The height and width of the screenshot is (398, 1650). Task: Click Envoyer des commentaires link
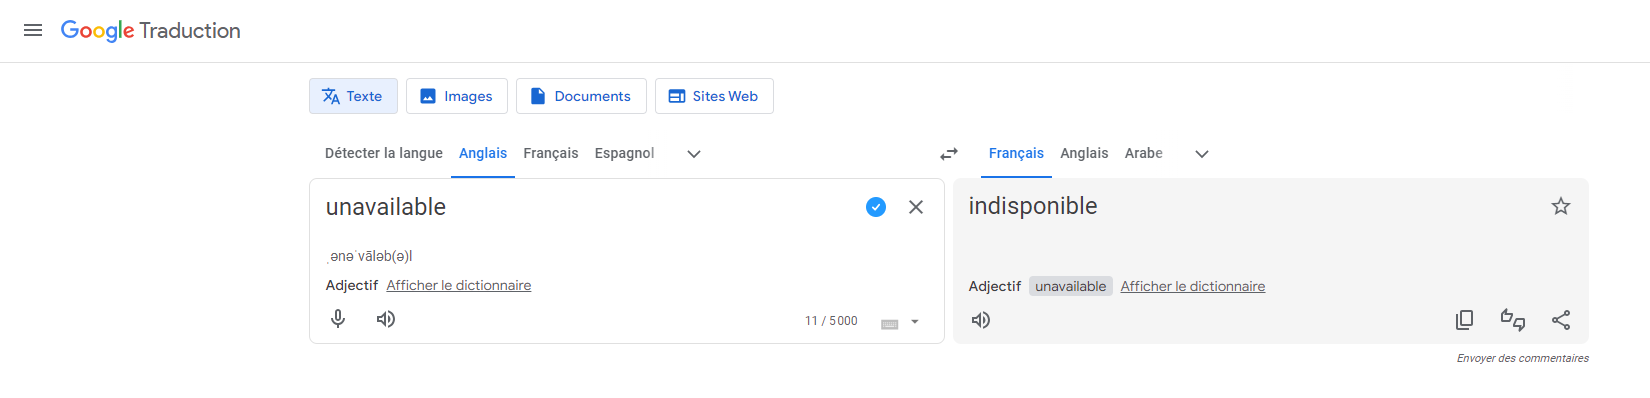tap(1522, 358)
